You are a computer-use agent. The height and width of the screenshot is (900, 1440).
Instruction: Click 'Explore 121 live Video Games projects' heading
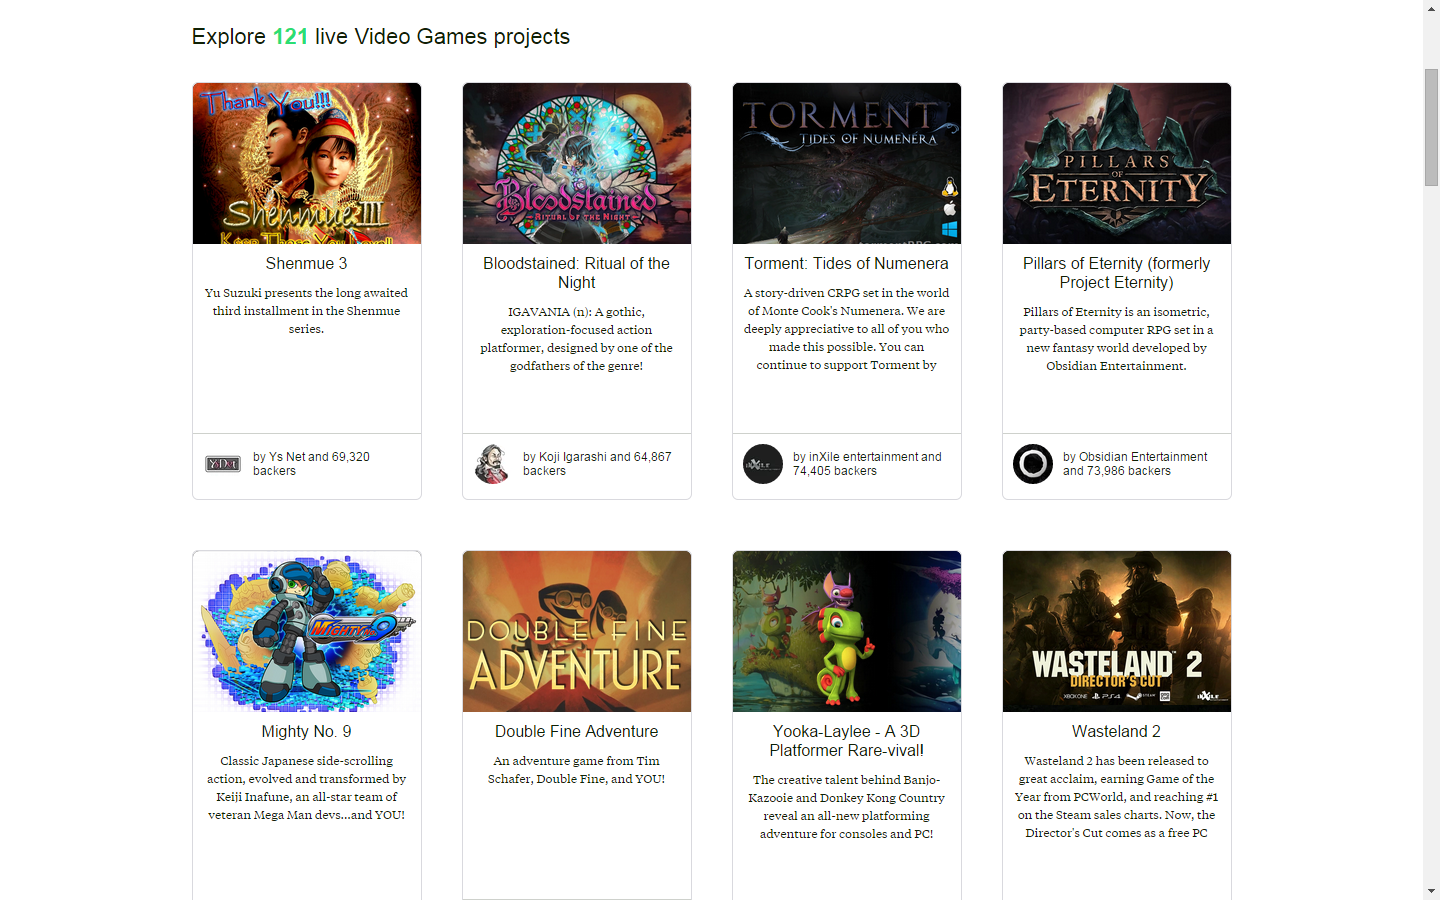click(x=381, y=37)
